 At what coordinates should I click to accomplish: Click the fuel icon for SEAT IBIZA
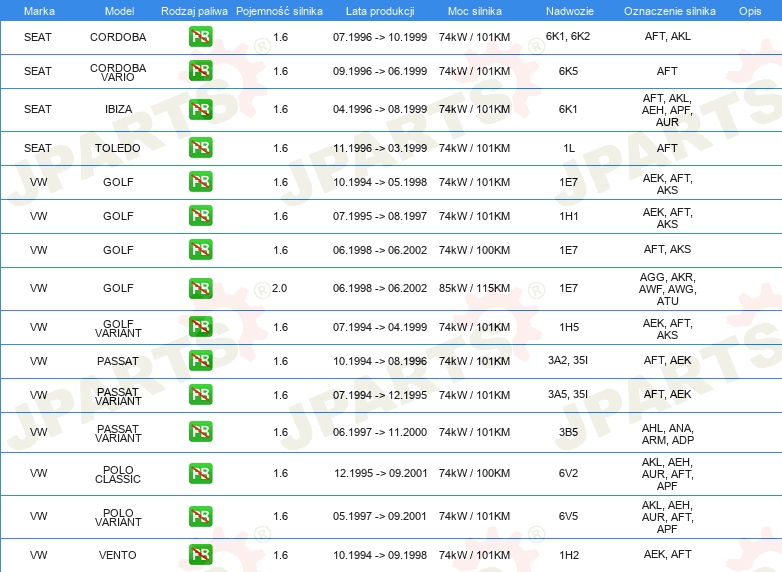[200, 109]
